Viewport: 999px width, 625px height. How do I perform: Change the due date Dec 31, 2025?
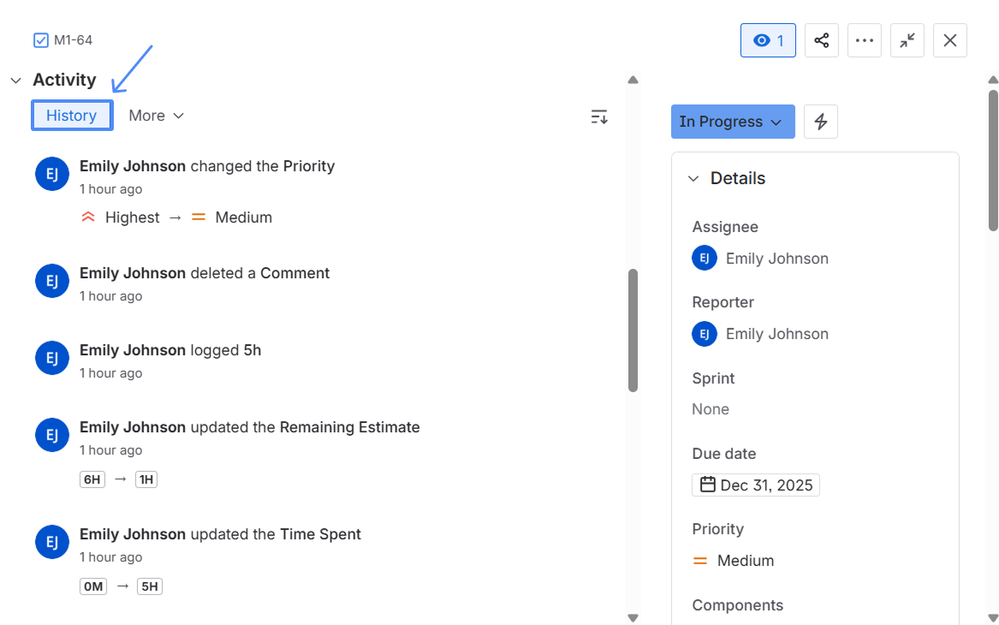click(766, 484)
